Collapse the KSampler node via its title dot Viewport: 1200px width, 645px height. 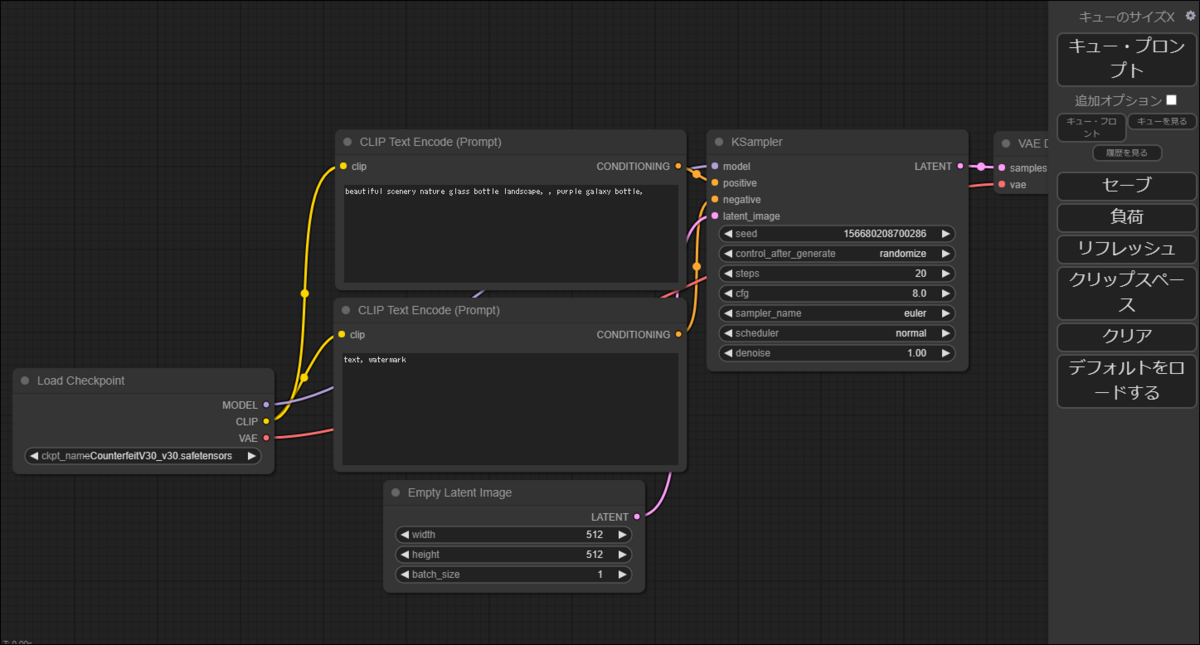point(719,142)
